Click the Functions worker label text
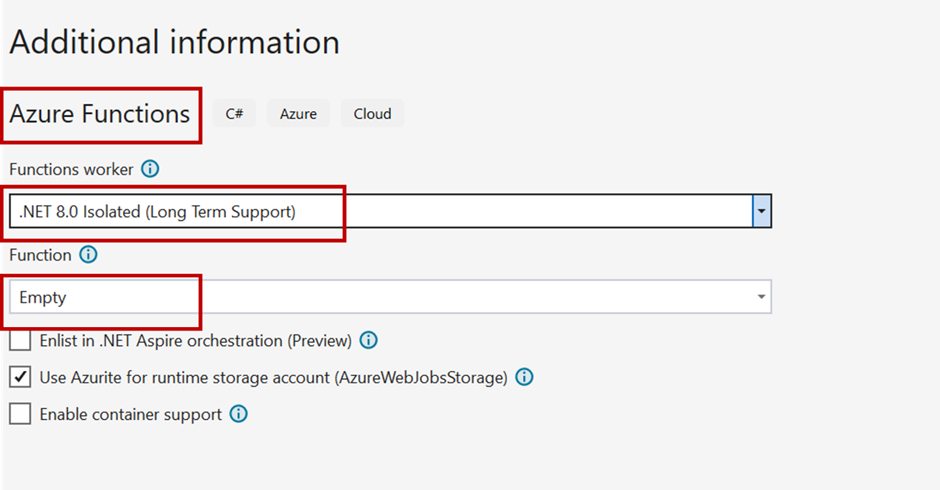Viewport: 940px width, 490px height. (x=71, y=170)
